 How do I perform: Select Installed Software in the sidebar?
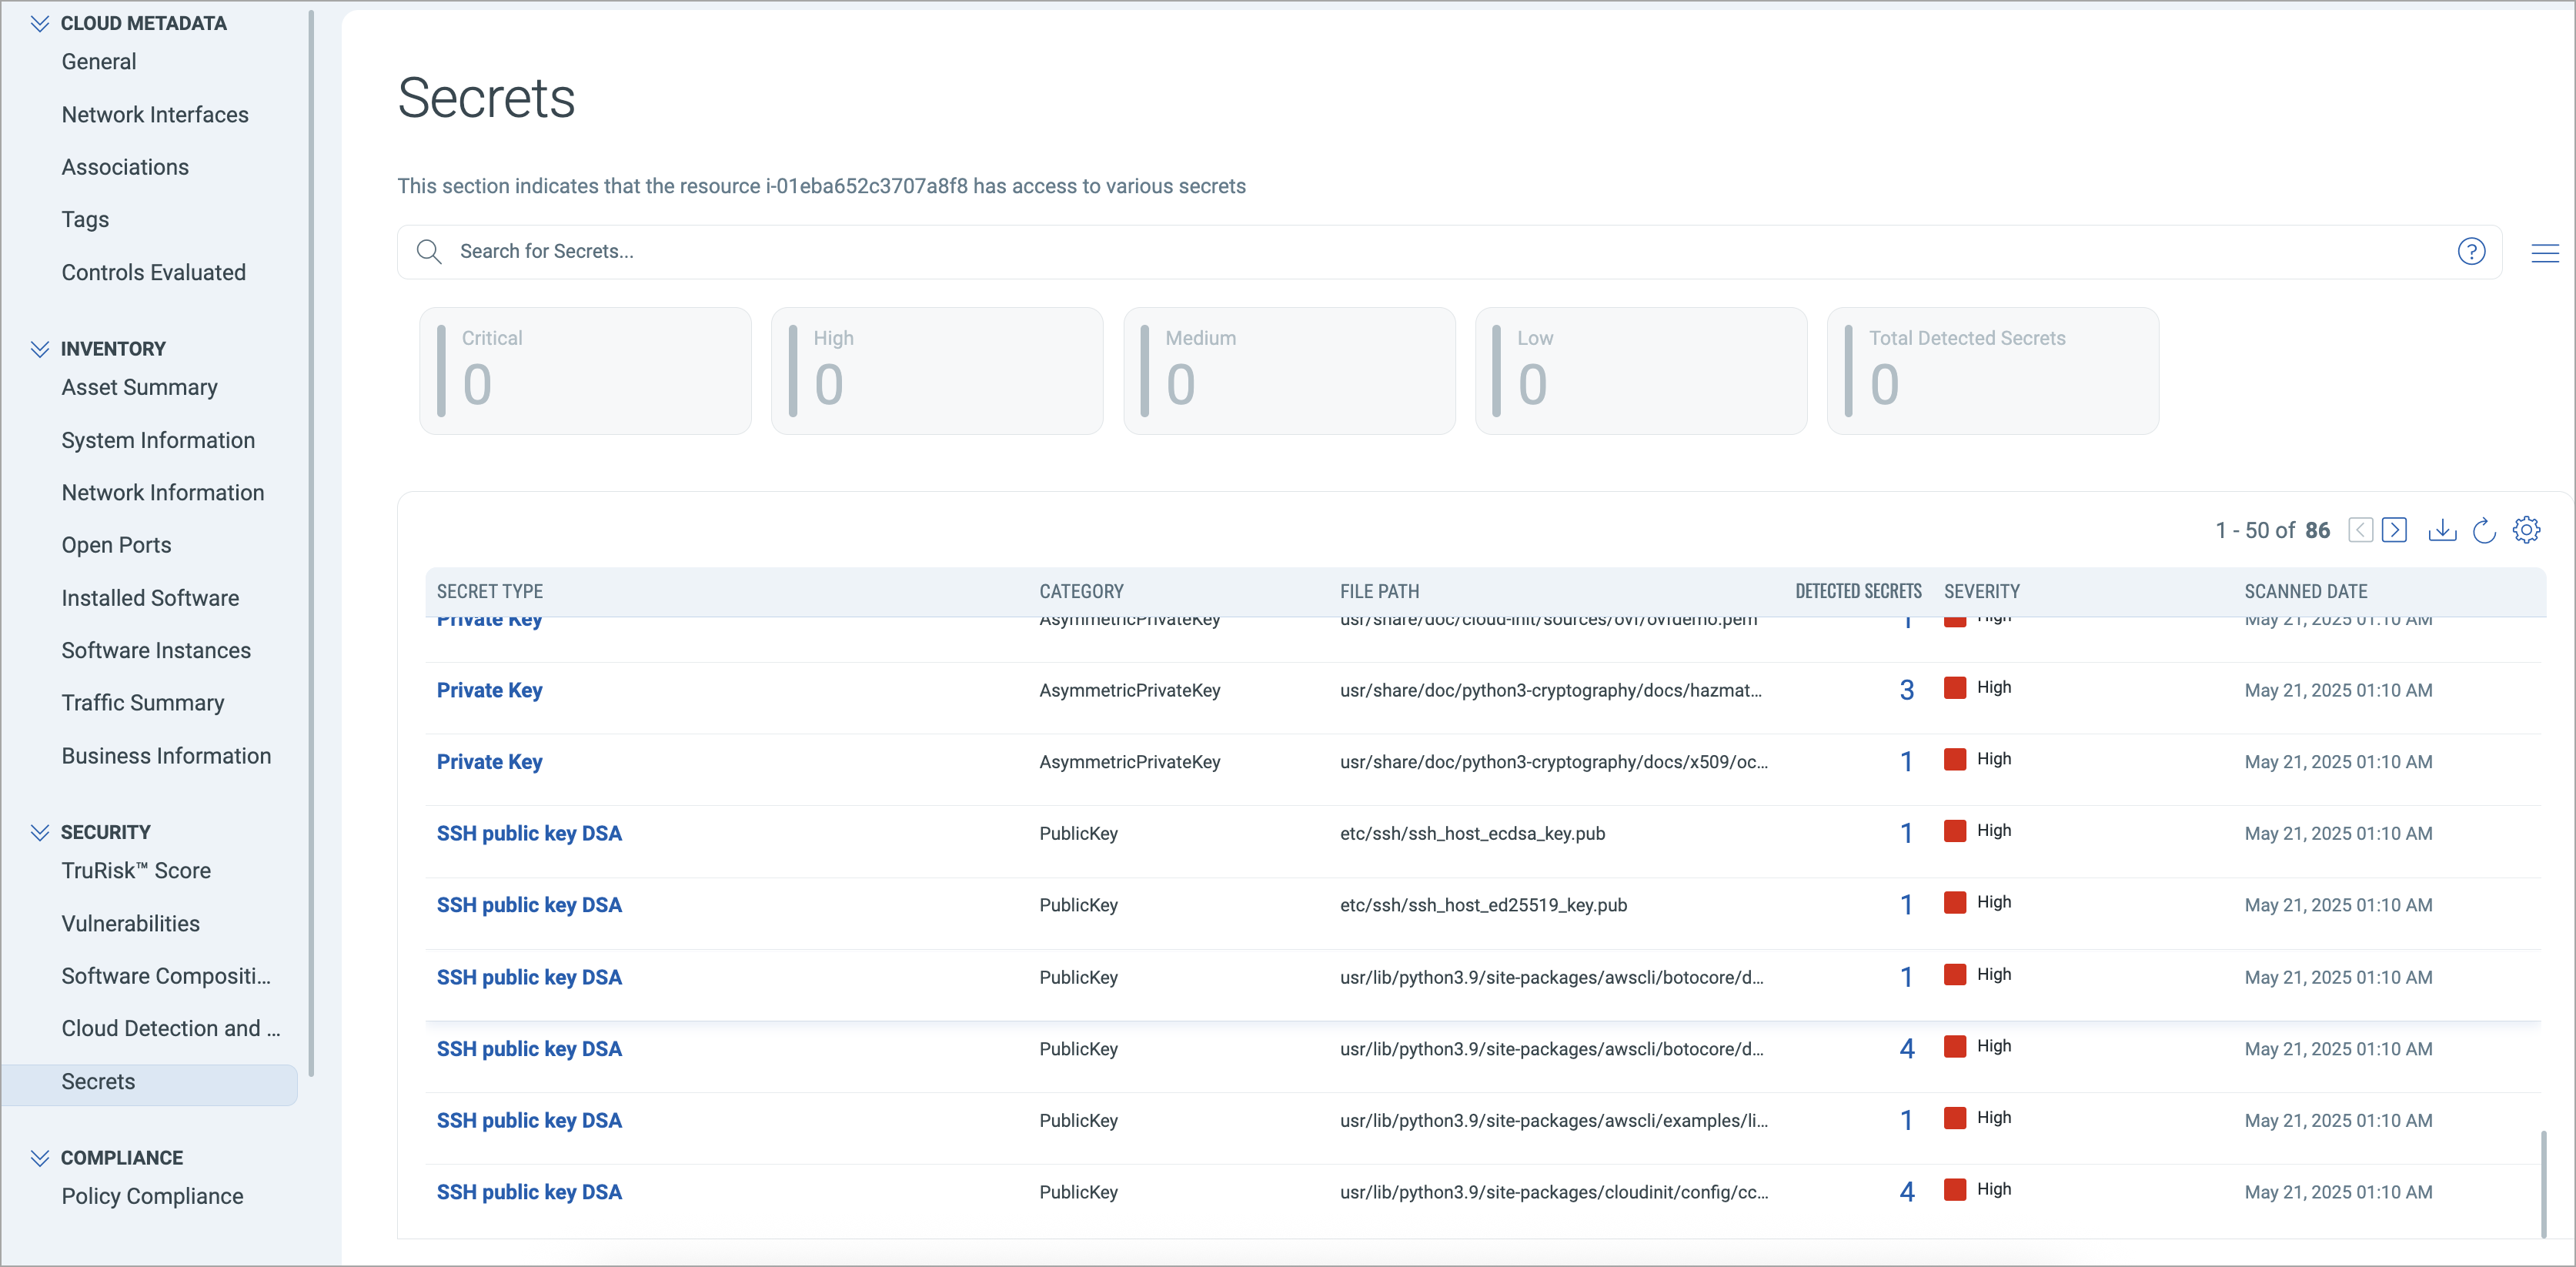click(150, 598)
